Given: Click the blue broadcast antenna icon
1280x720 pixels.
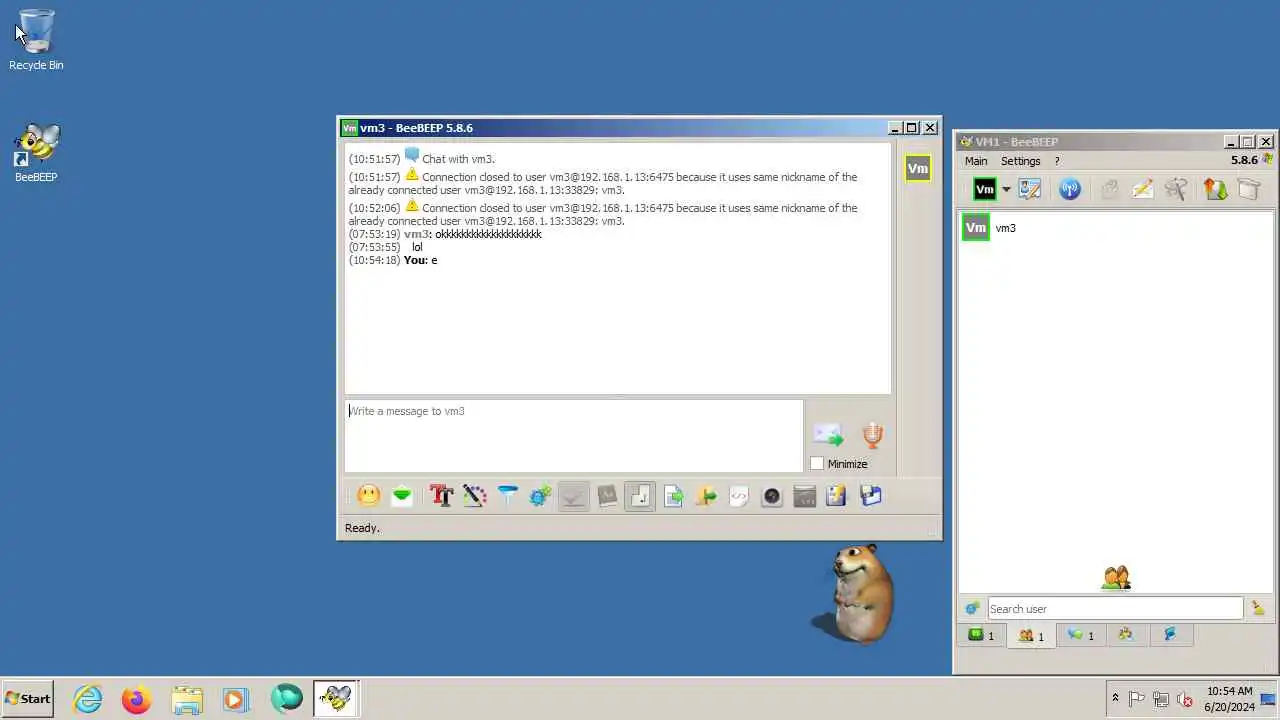Looking at the screenshot, I should [1070, 189].
